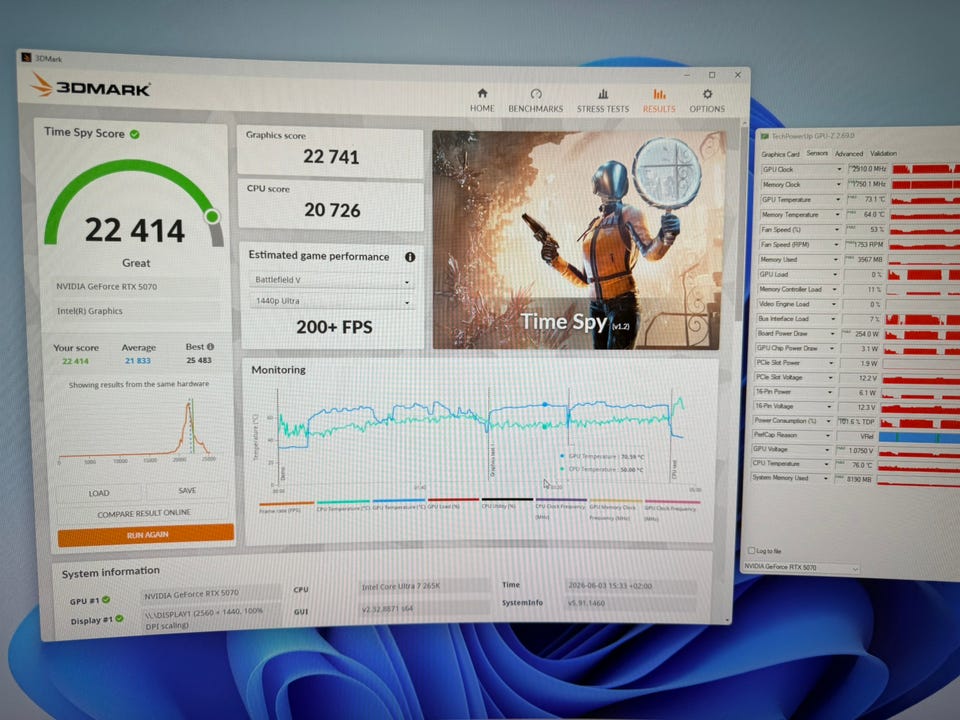960x720 pixels.
Task: Click green checkmark beside Time Spy Score
Action: point(135,134)
